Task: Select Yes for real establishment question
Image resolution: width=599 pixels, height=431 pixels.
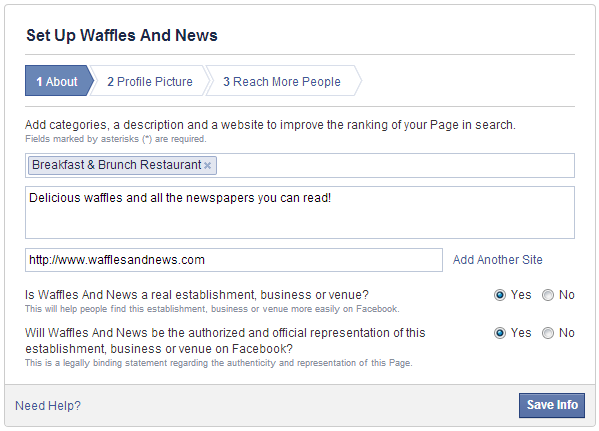Action: pos(500,295)
